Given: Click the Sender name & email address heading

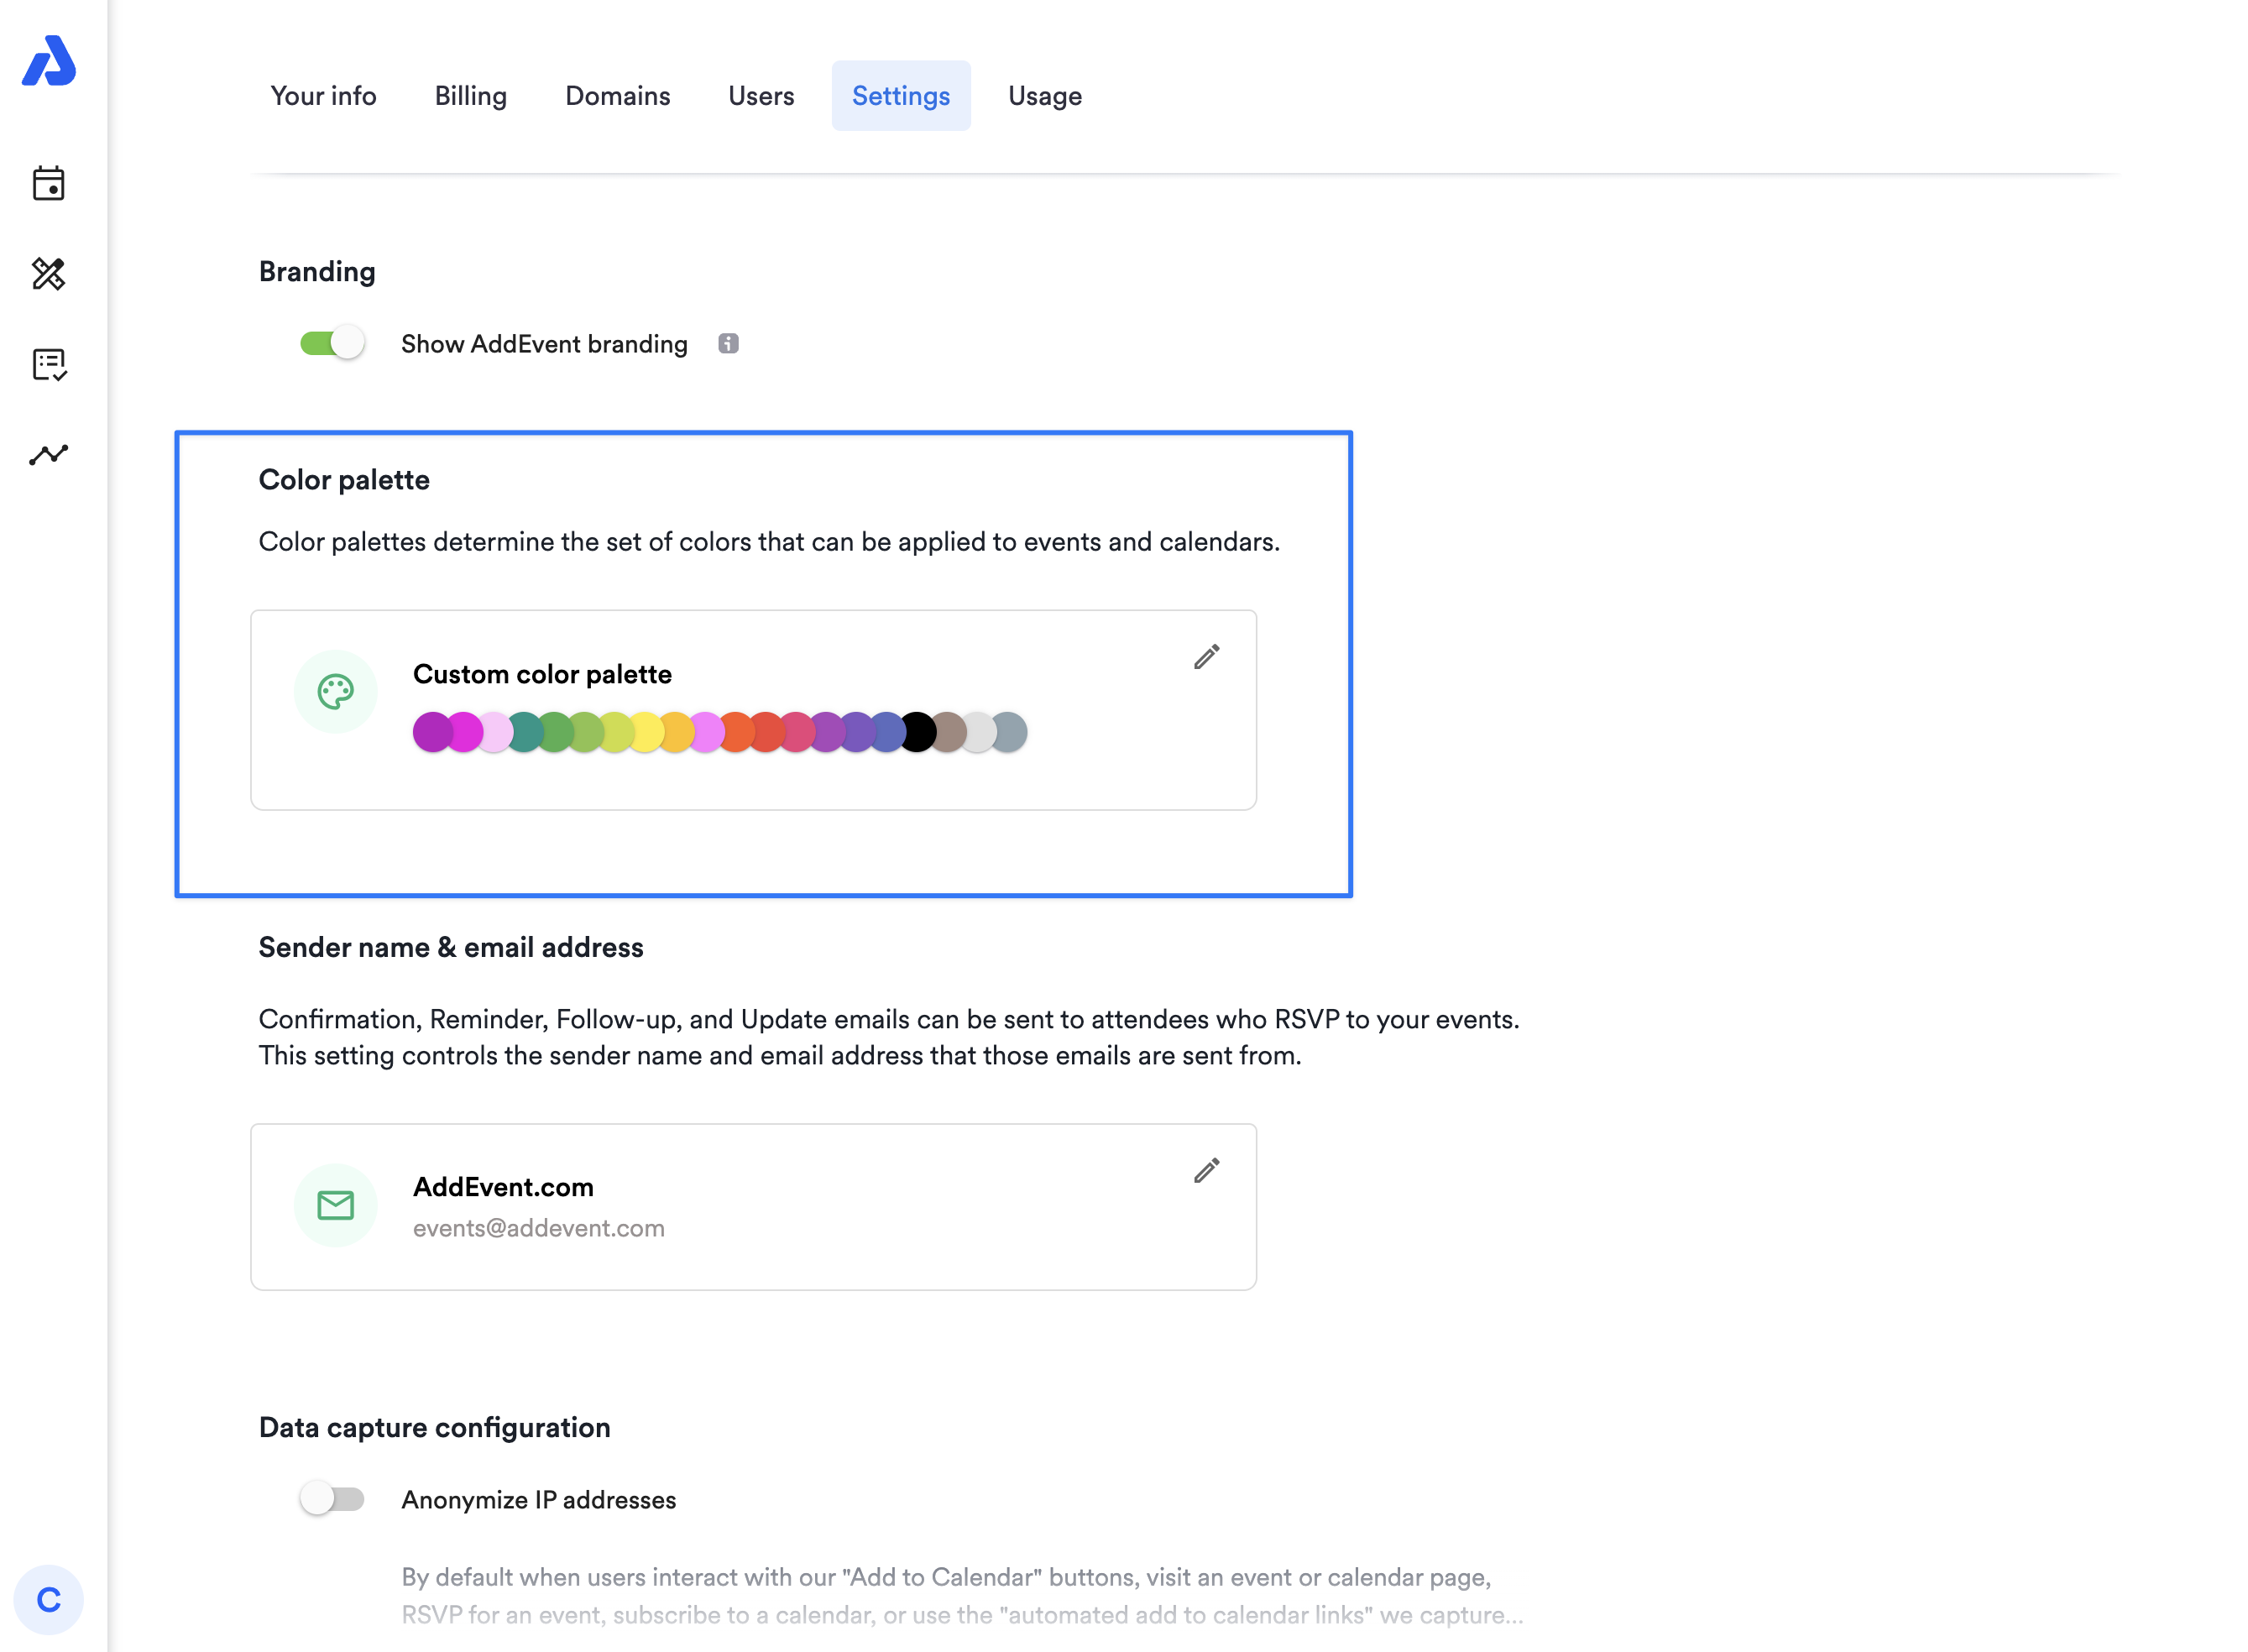Looking at the screenshot, I should pos(451,947).
